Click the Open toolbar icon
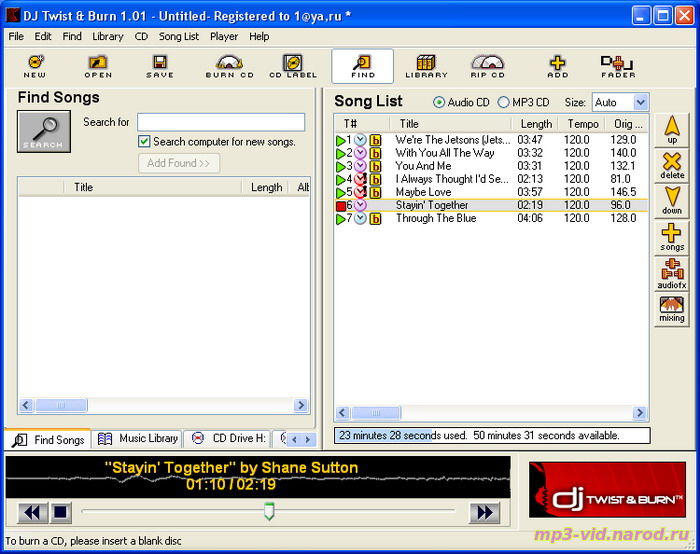This screenshot has height=554, width=700. tap(98, 66)
